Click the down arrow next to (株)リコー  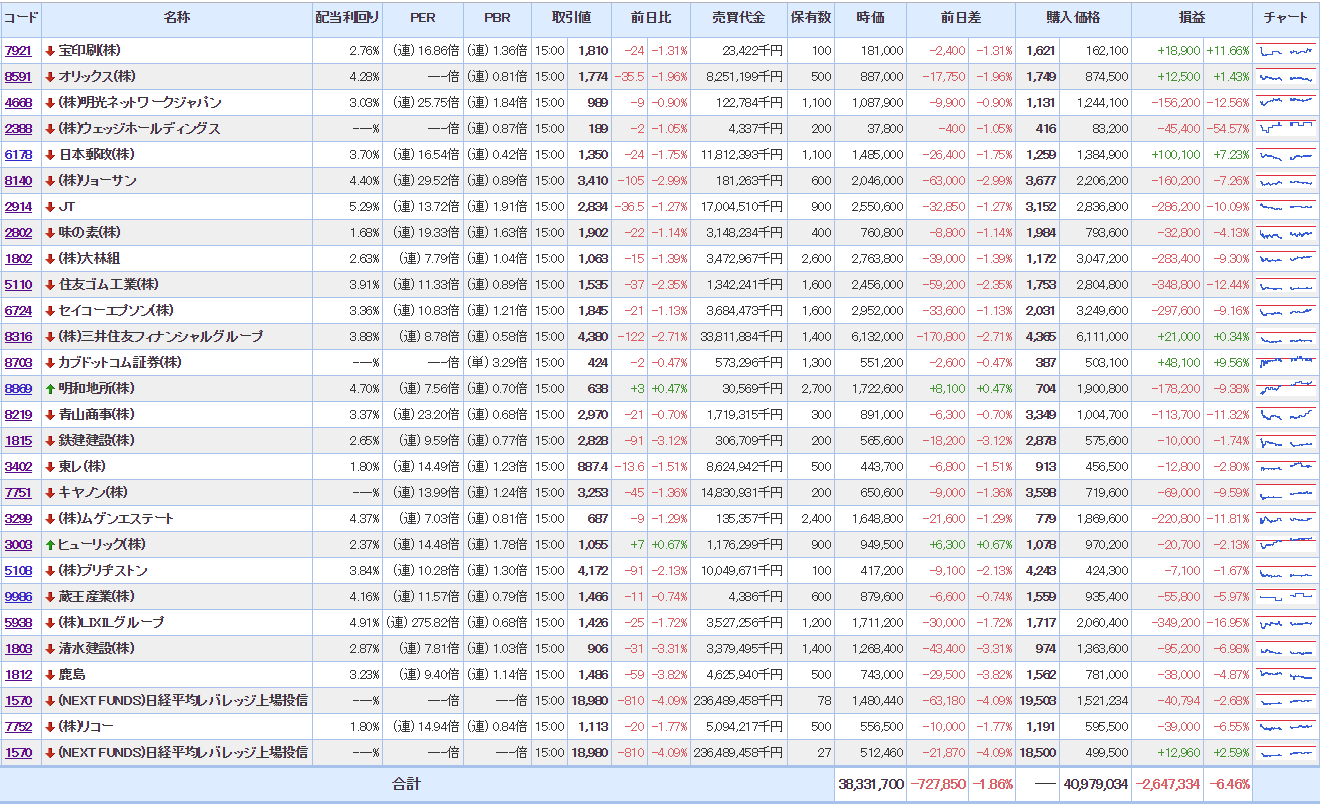pos(50,727)
